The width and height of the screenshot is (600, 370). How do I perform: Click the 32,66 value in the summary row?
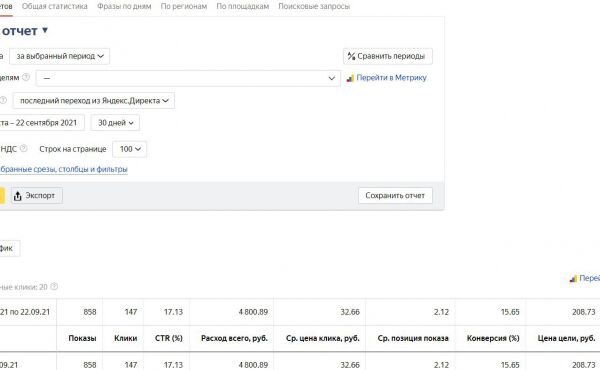(350, 312)
